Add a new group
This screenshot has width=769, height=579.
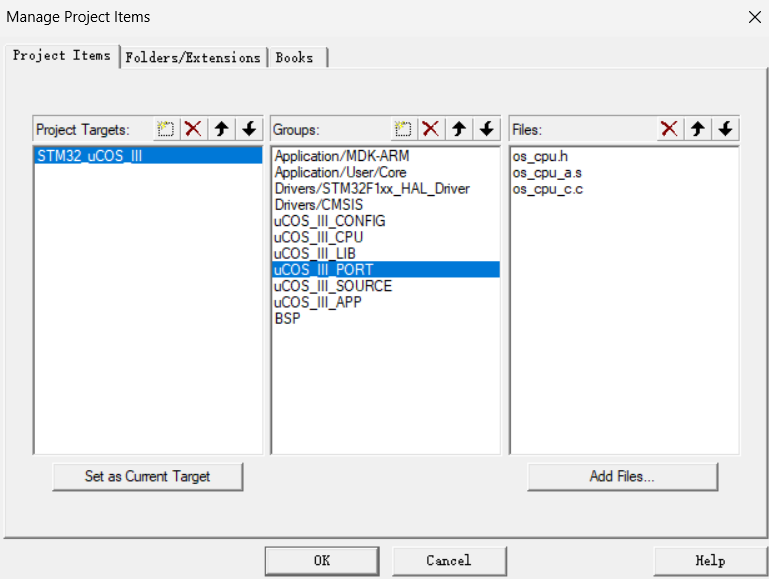pos(403,129)
